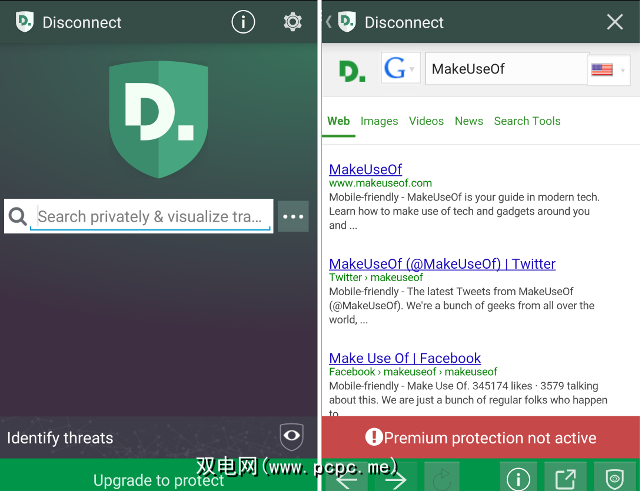This screenshot has height=491, width=640.
Task: Select the Web tab
Action: pyautogui.click(x=338, y=121)
